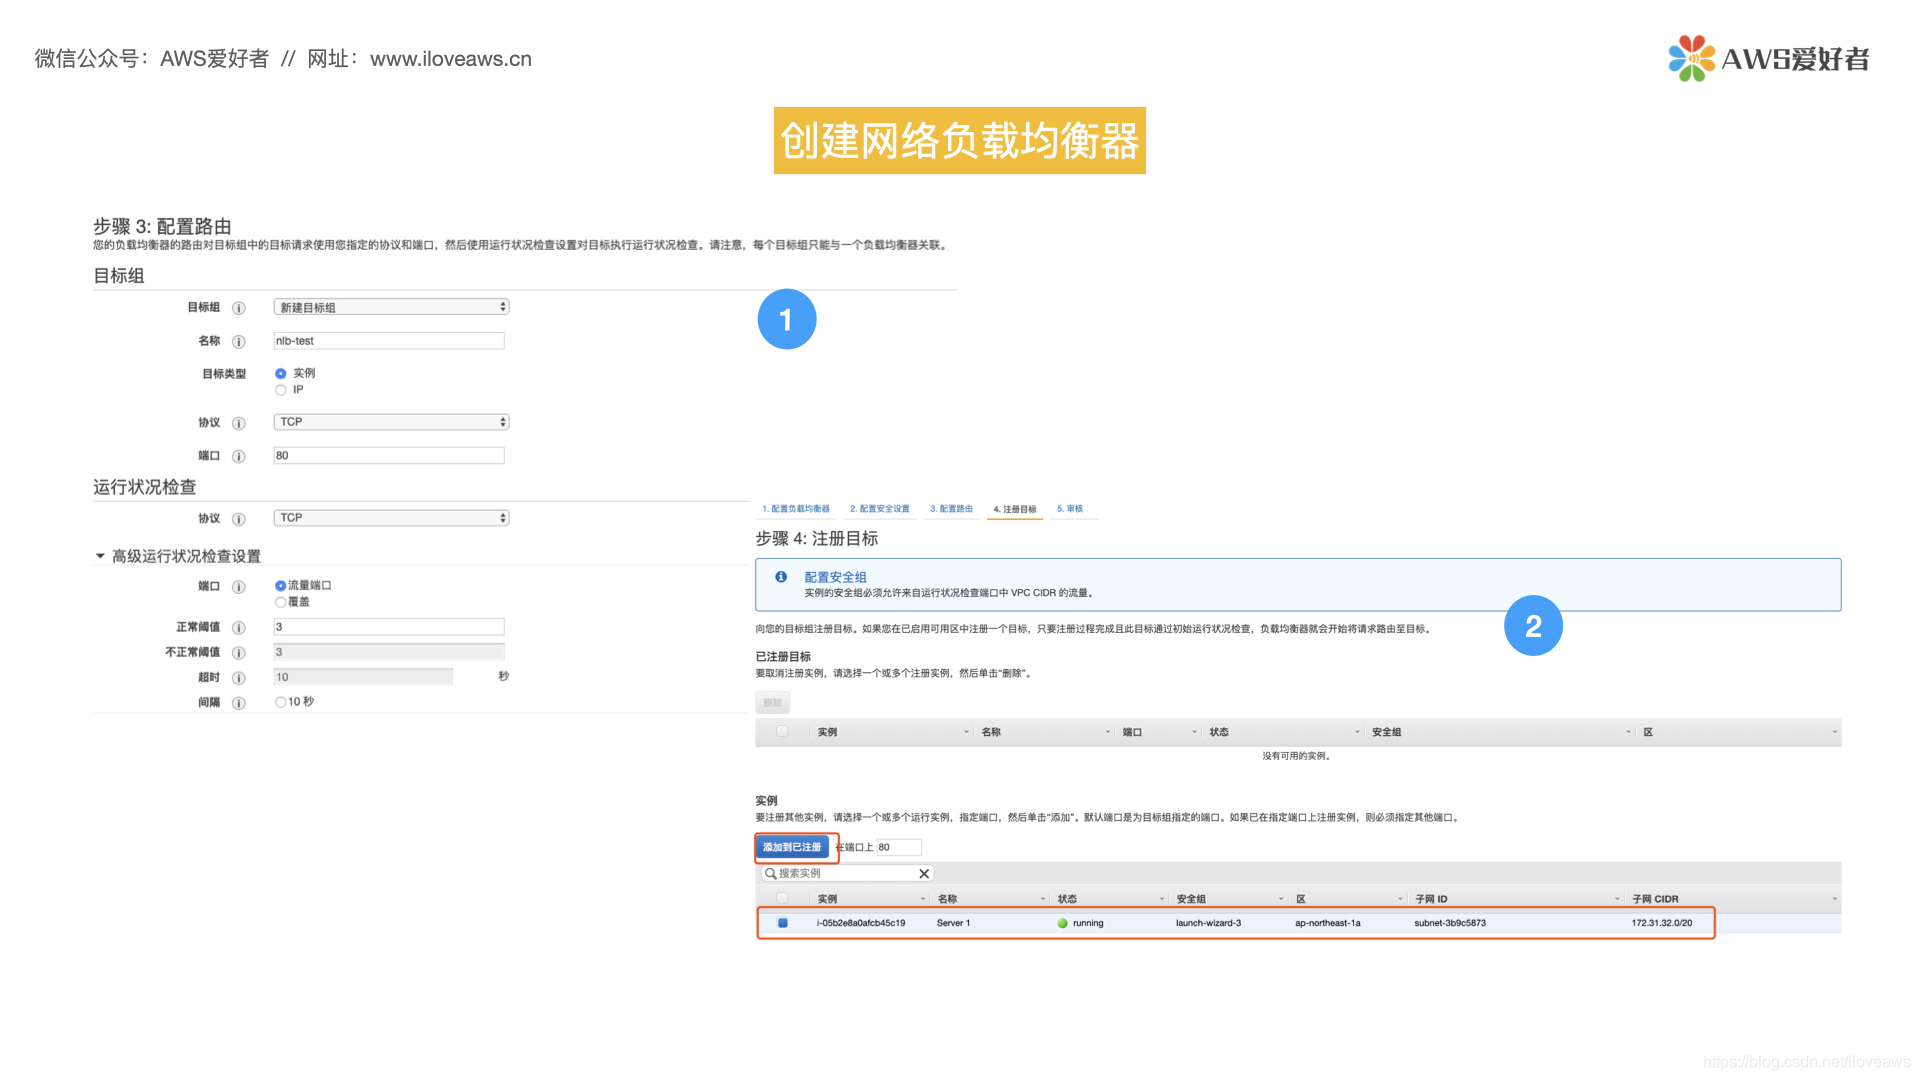Screen dimensions: 1920x1080
Task: Click the subnet-3b9c5873 cell
Action: pos(1450,923)
